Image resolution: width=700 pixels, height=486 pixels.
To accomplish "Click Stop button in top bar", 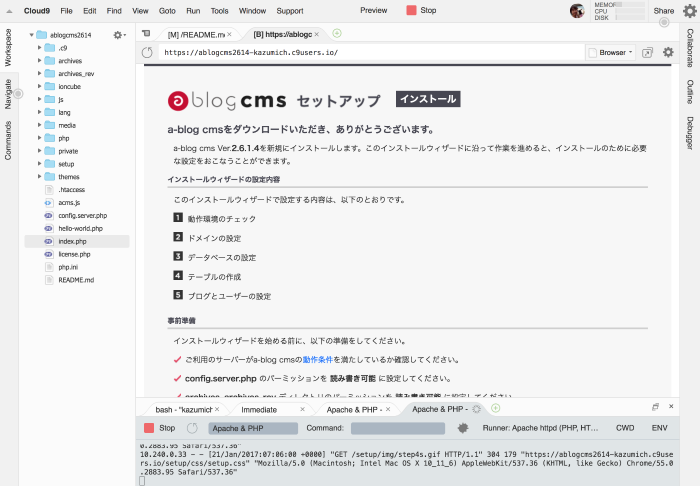I will [421, 10].
